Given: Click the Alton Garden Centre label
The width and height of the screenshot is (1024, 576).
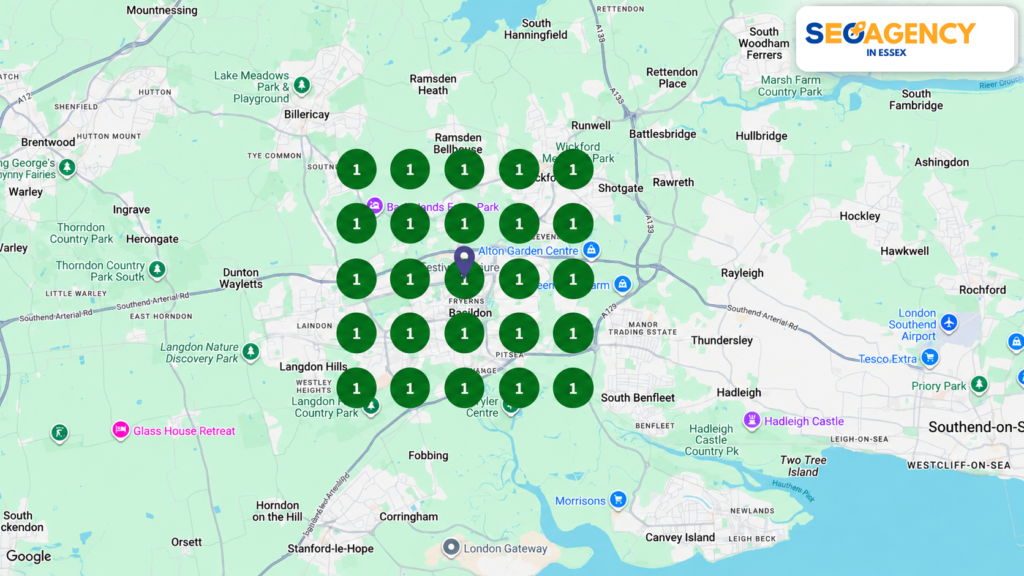Looking at the screenshot, I should [528, 251].
